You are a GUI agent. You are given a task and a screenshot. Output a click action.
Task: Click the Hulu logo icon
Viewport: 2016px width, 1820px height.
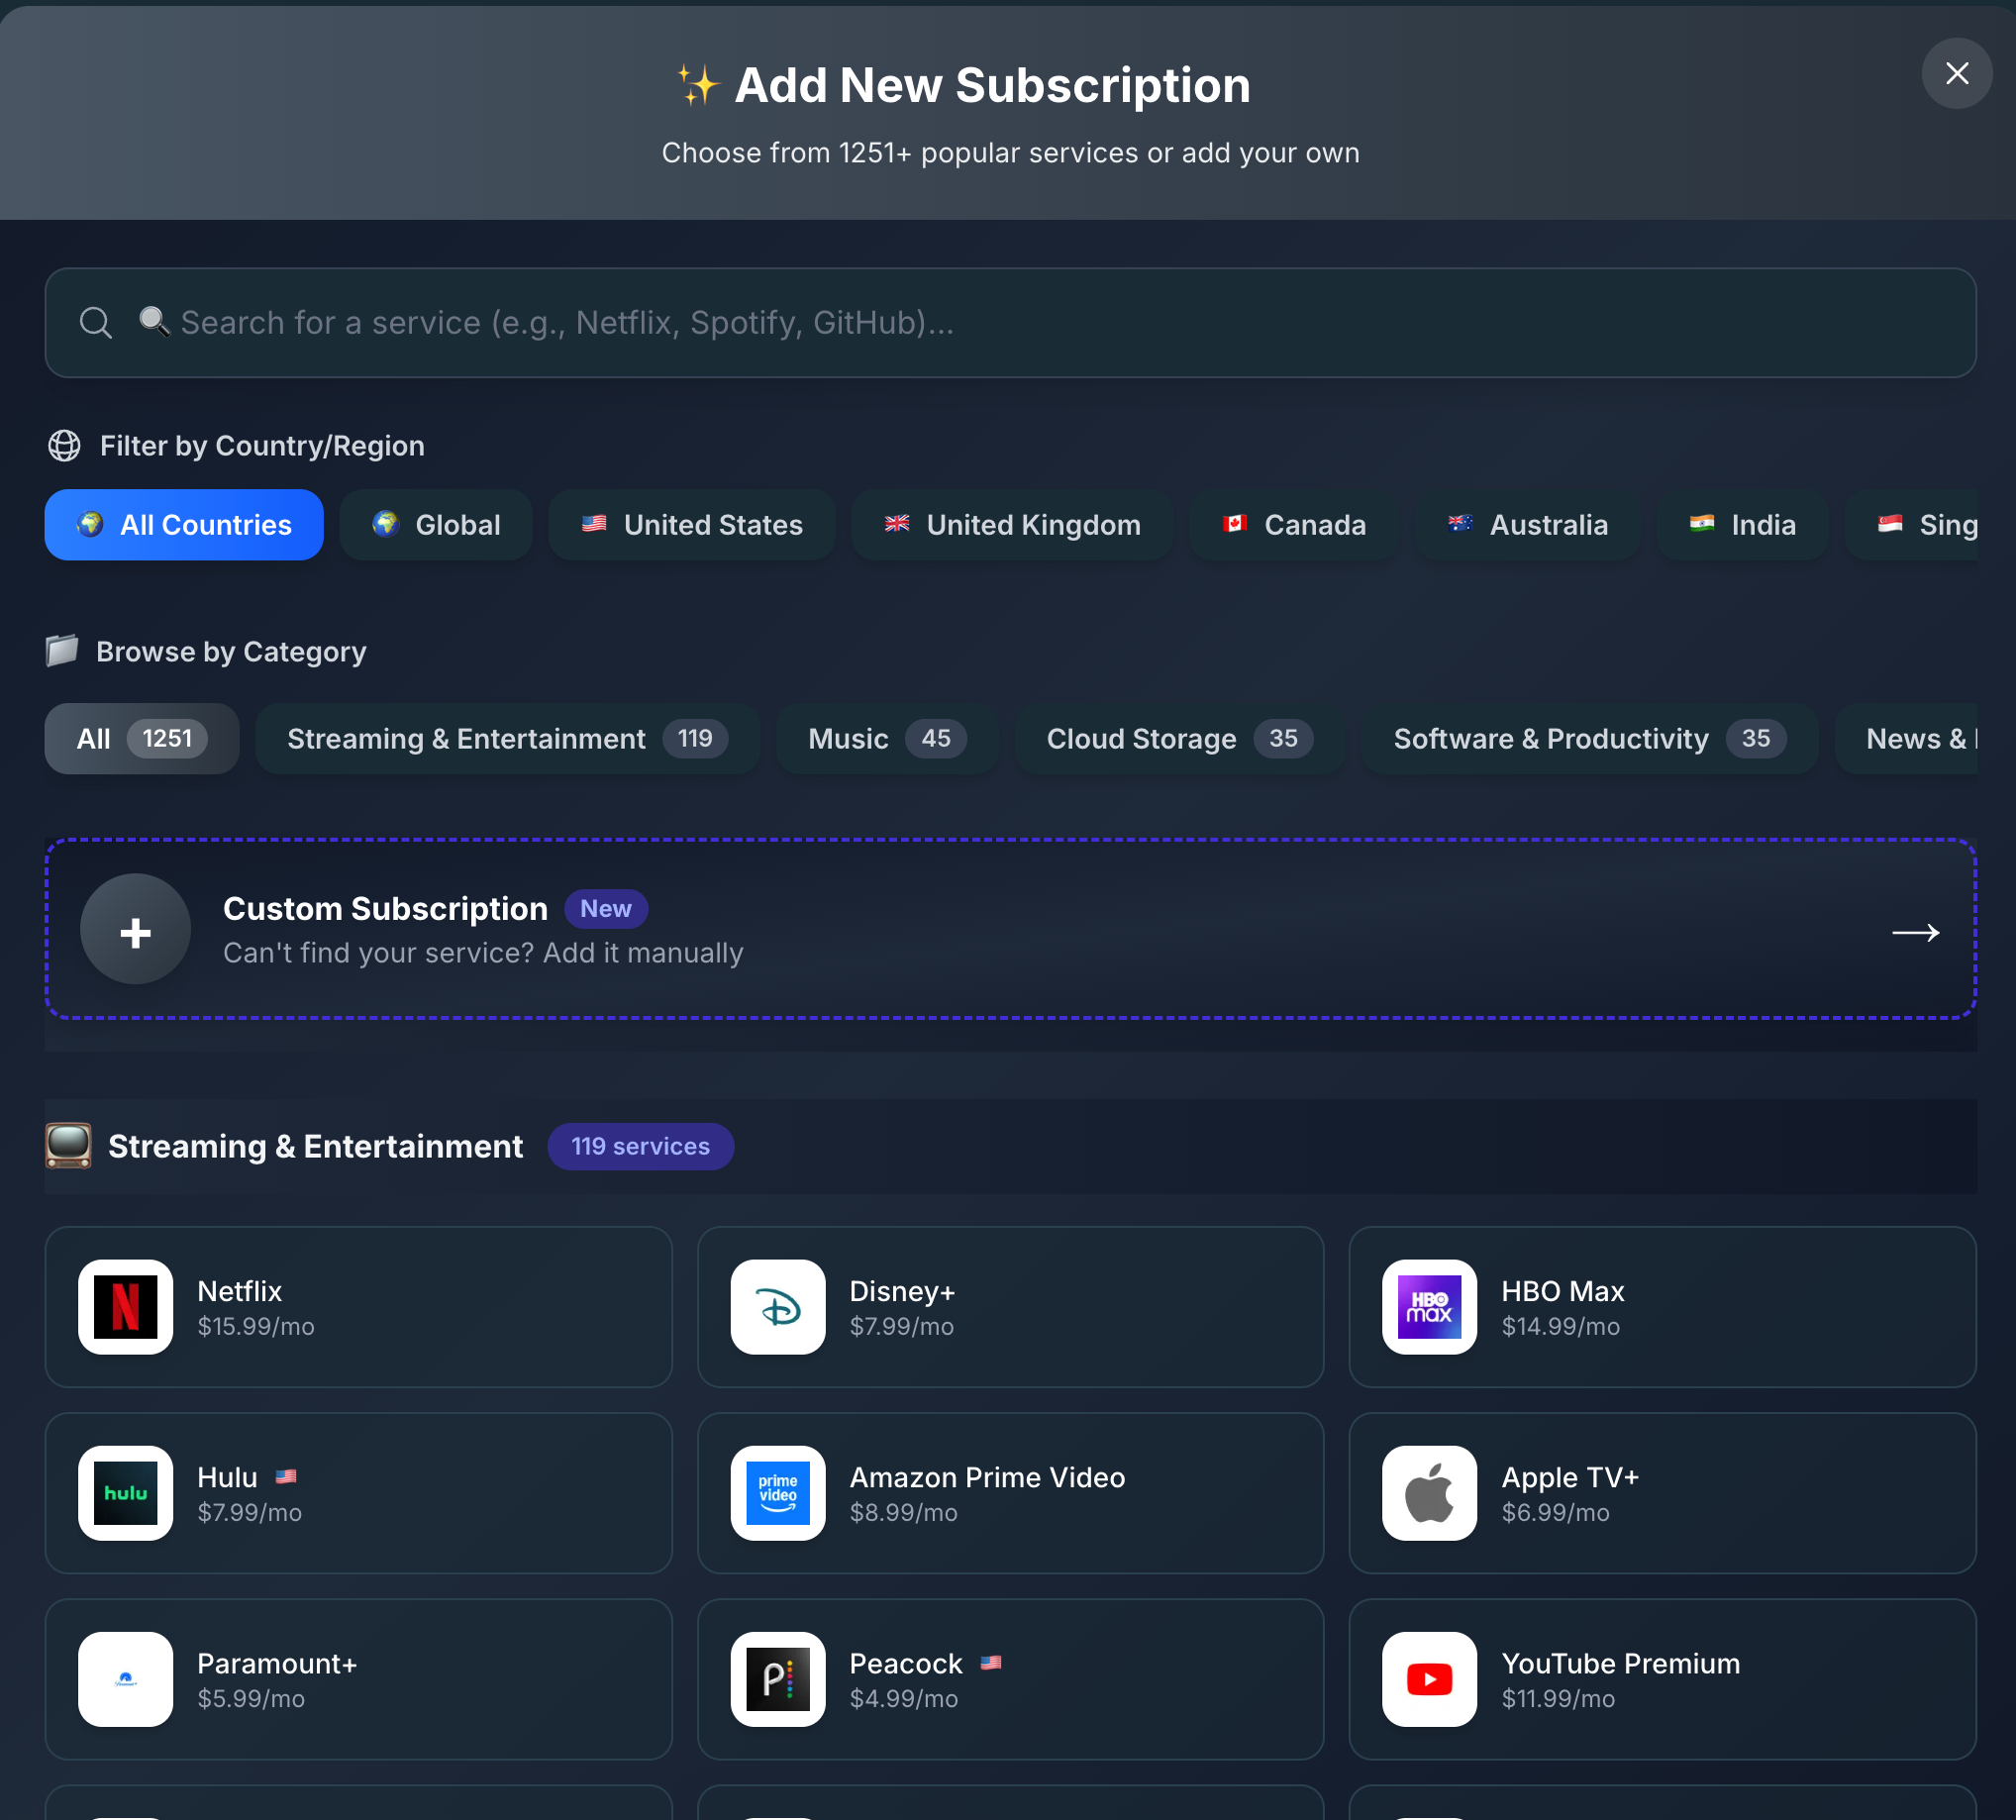click(125, 1493)
